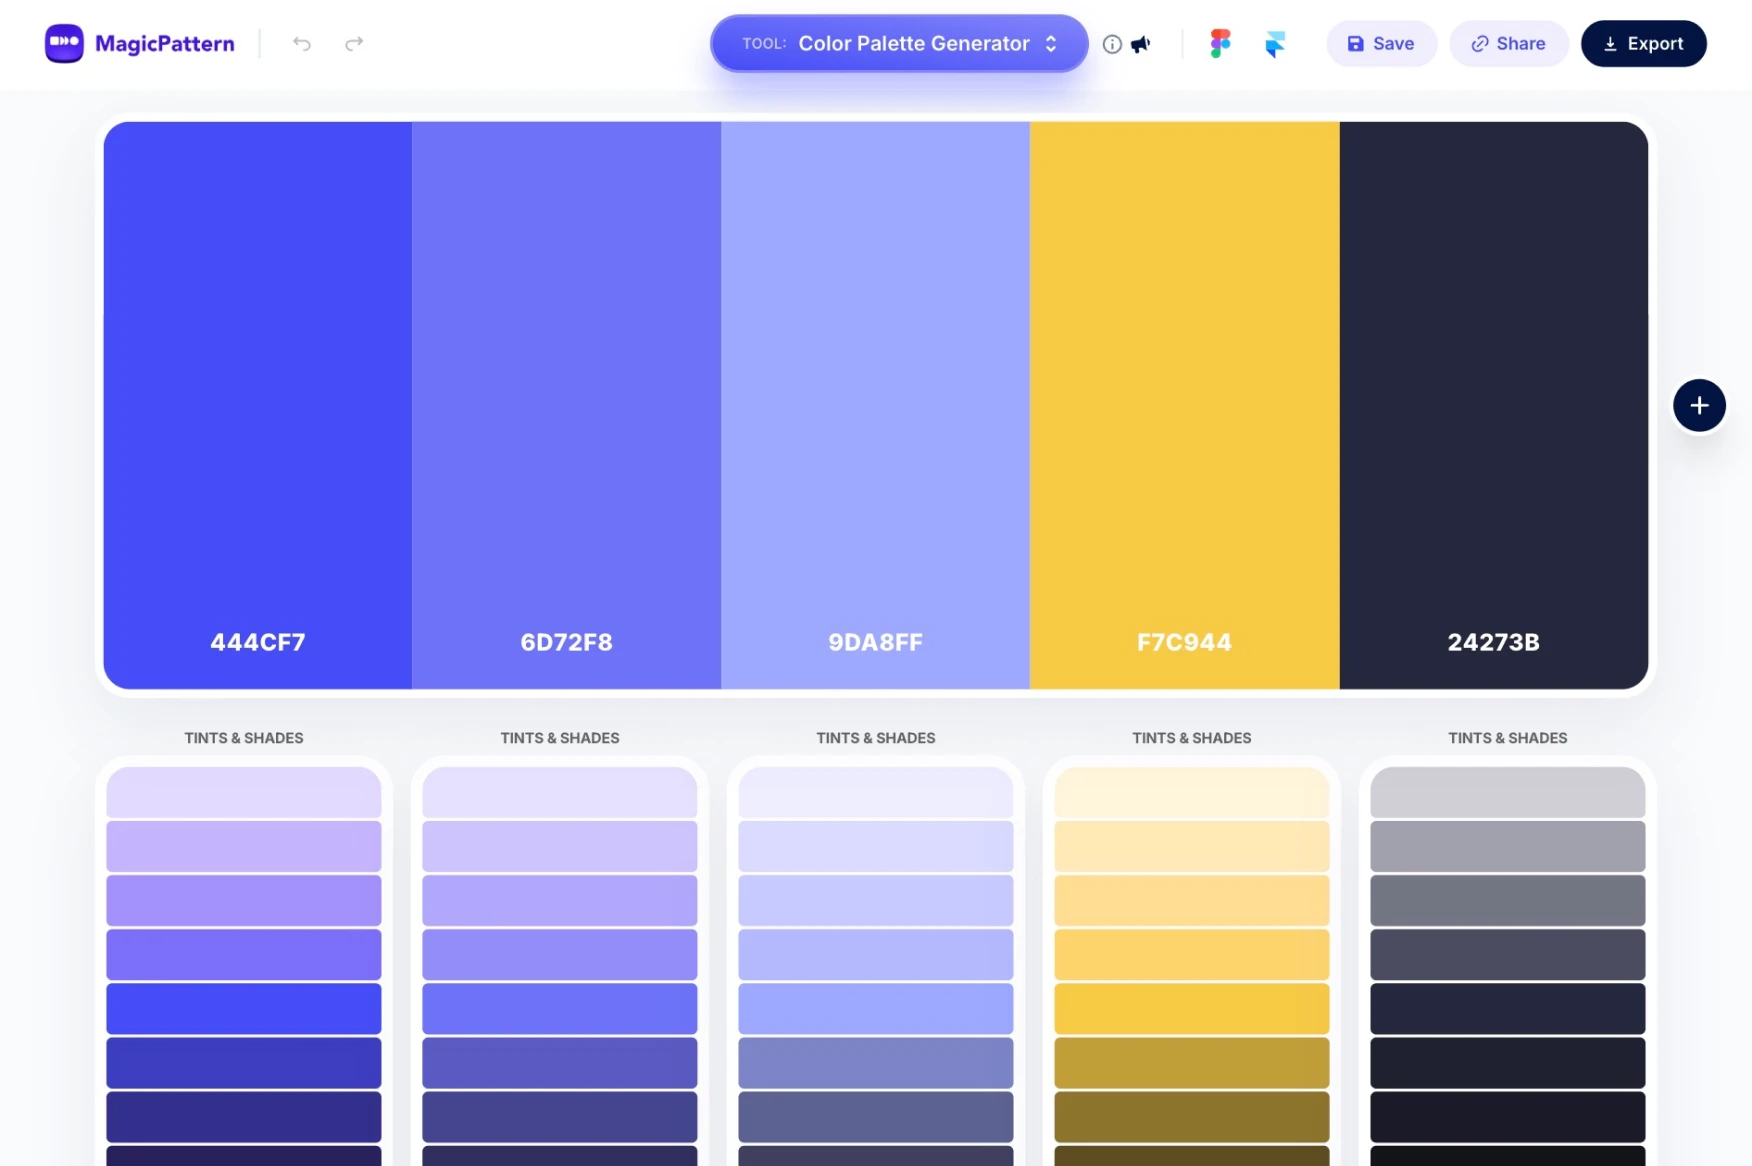This screenshot has height=1166, width=1752.
Task: Open the Figma plugin icon
Action: [x=1220, y=43]
